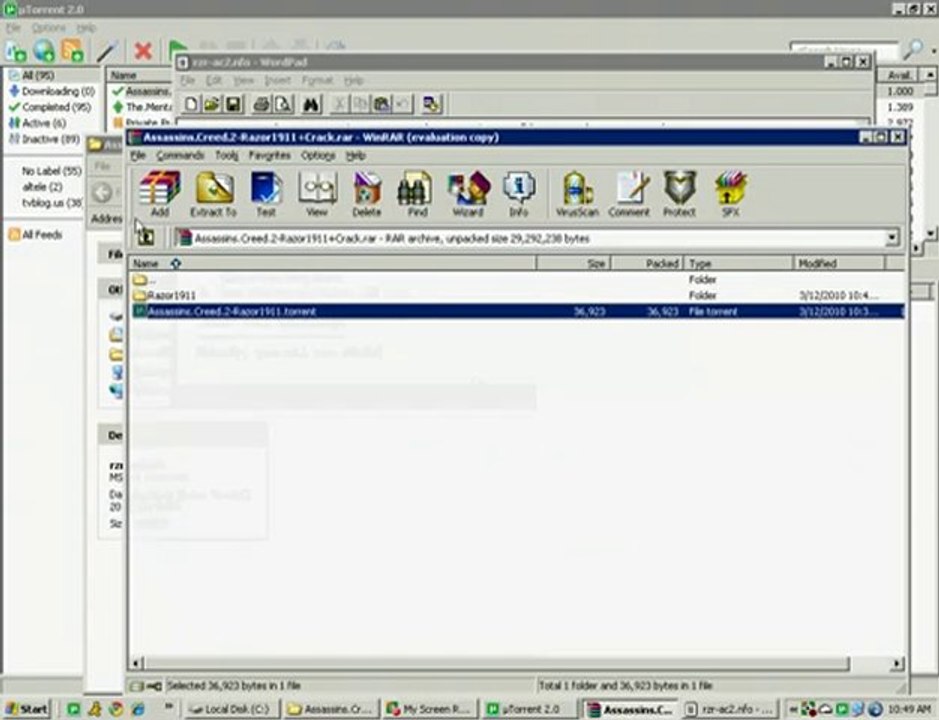Click the Find binoculars icon in WinRAR

pos(417,193)
